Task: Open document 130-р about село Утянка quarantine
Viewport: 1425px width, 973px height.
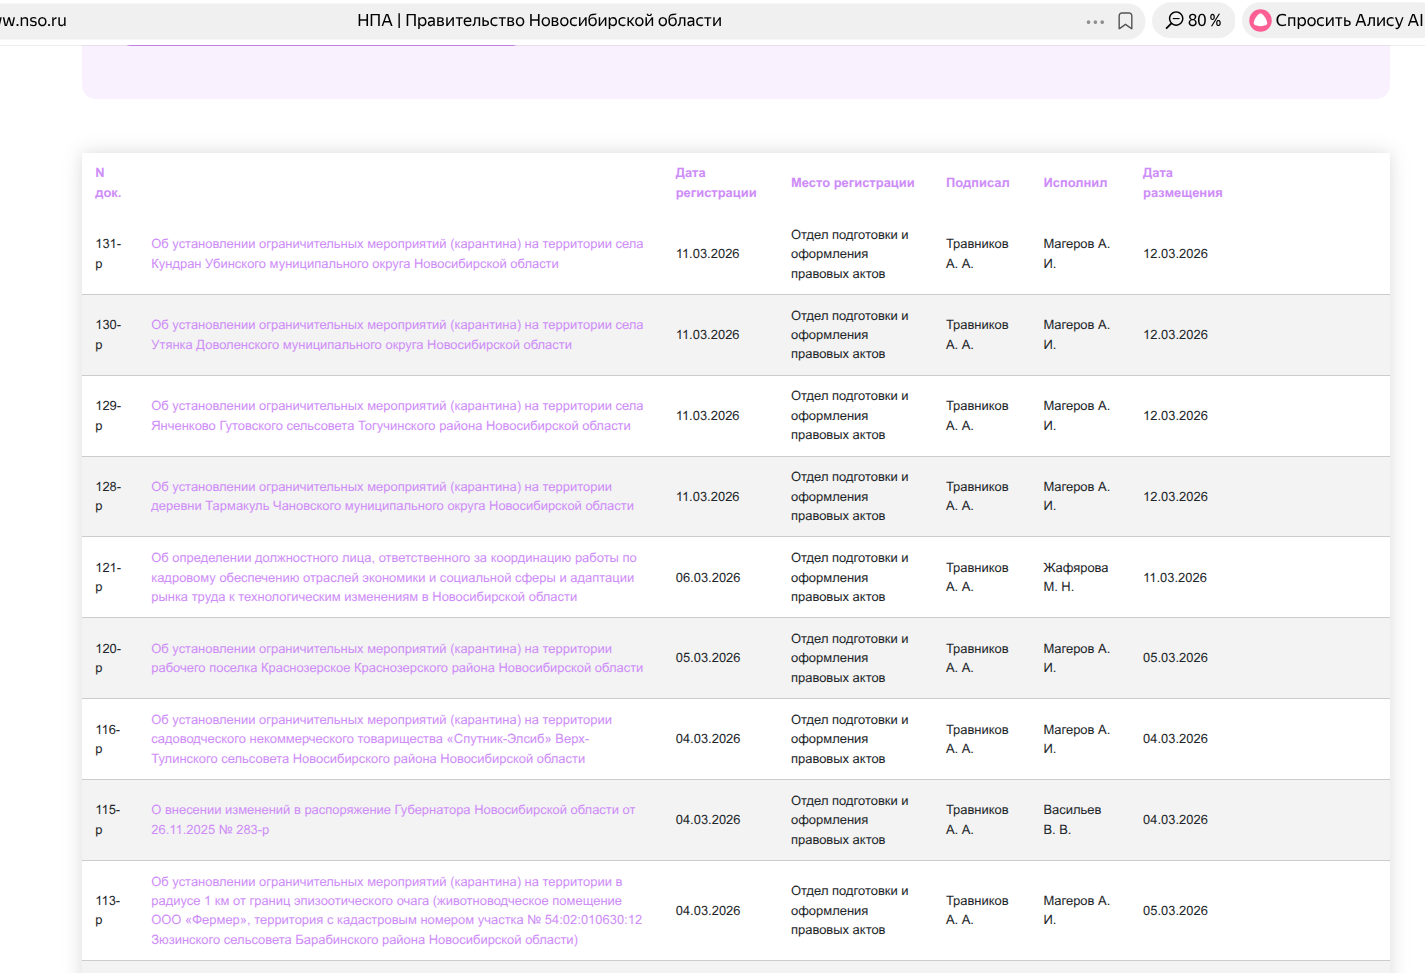Action: 397,335
